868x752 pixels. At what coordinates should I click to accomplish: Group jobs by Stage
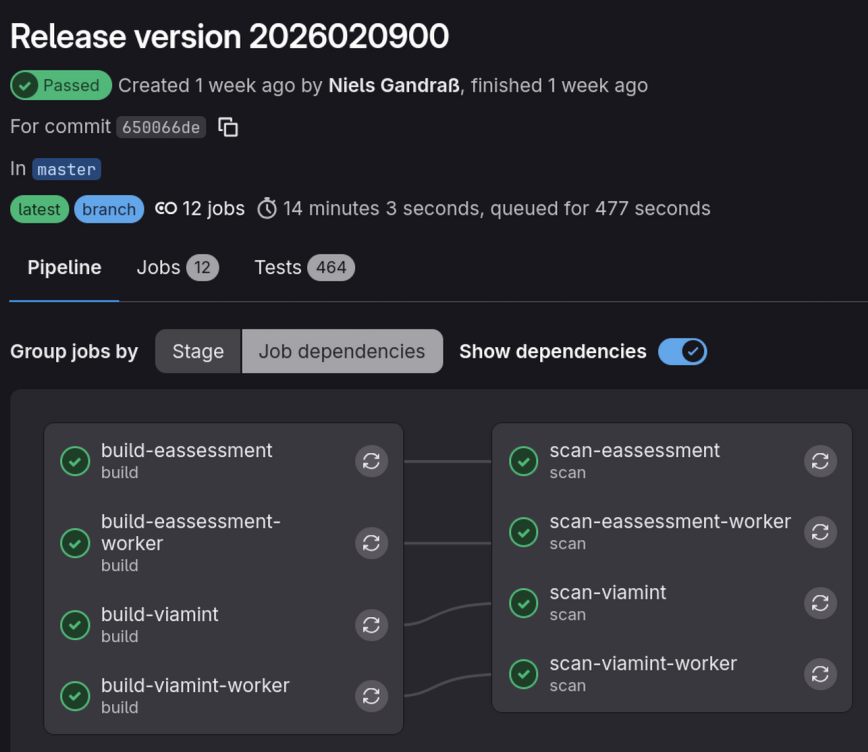point(198,352)
